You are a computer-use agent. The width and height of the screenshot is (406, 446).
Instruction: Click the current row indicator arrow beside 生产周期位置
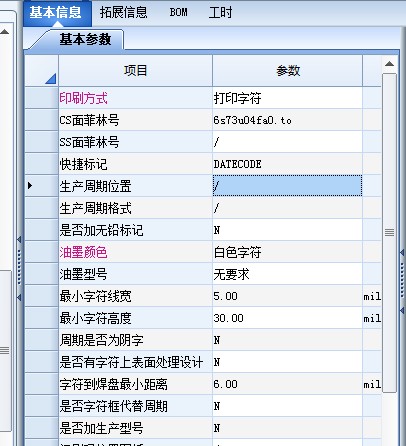point(30,185)
